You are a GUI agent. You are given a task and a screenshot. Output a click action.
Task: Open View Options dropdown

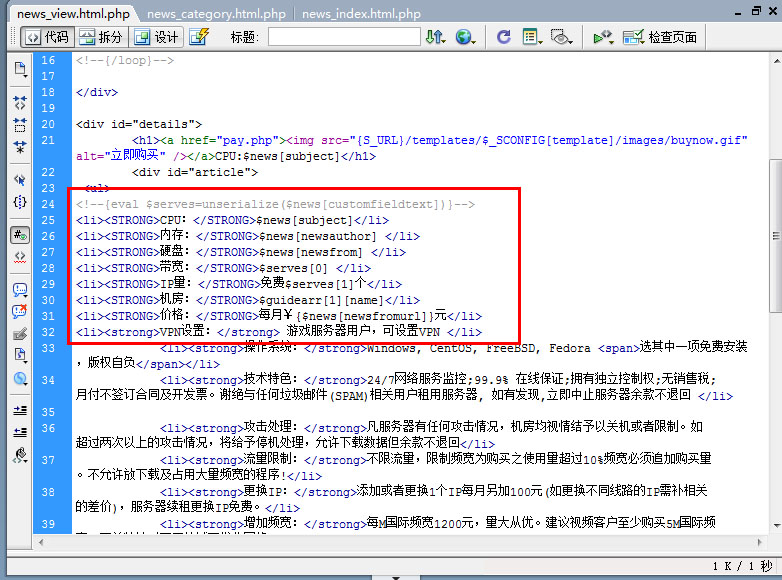click(x=532, y=37)
